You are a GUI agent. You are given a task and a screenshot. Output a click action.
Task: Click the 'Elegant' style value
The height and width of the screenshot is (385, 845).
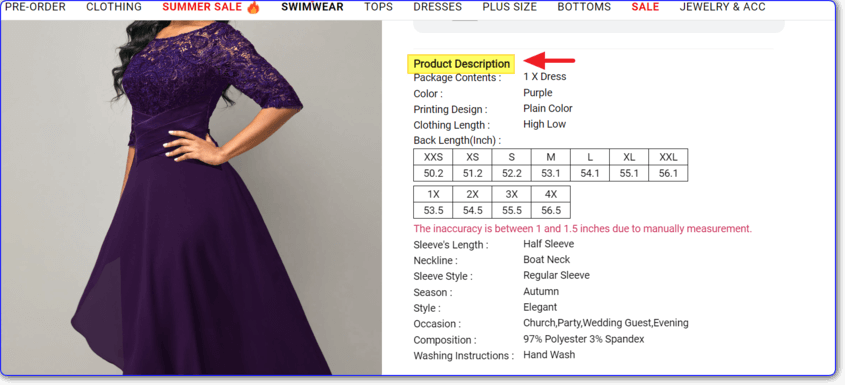pyautogui.click(x=540, y=307)
